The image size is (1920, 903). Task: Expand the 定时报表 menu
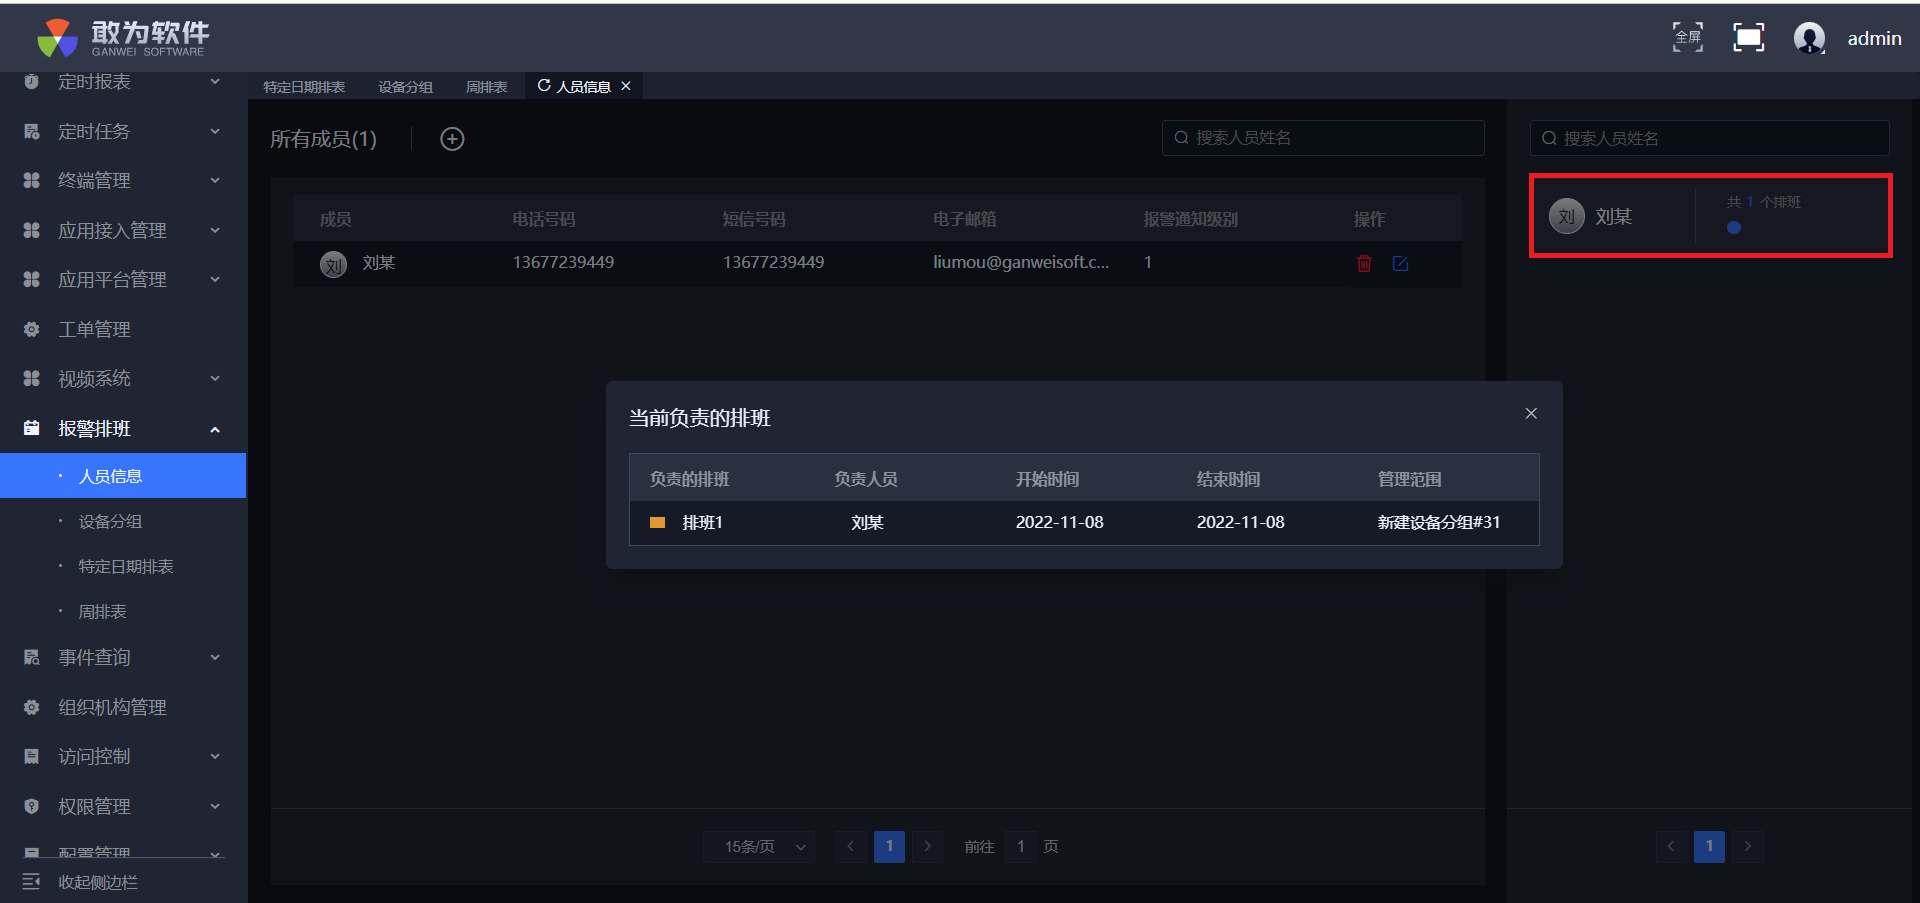(215, 82)
